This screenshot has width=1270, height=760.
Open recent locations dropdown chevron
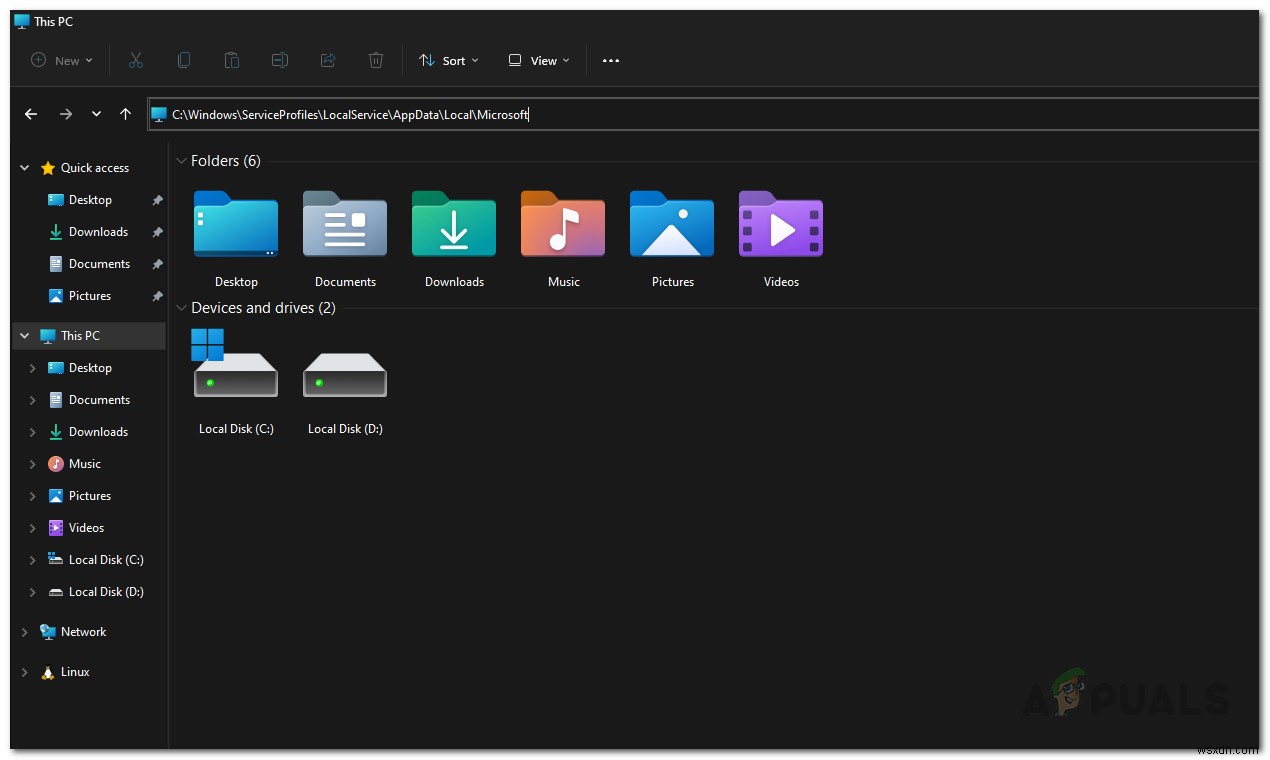96,114
